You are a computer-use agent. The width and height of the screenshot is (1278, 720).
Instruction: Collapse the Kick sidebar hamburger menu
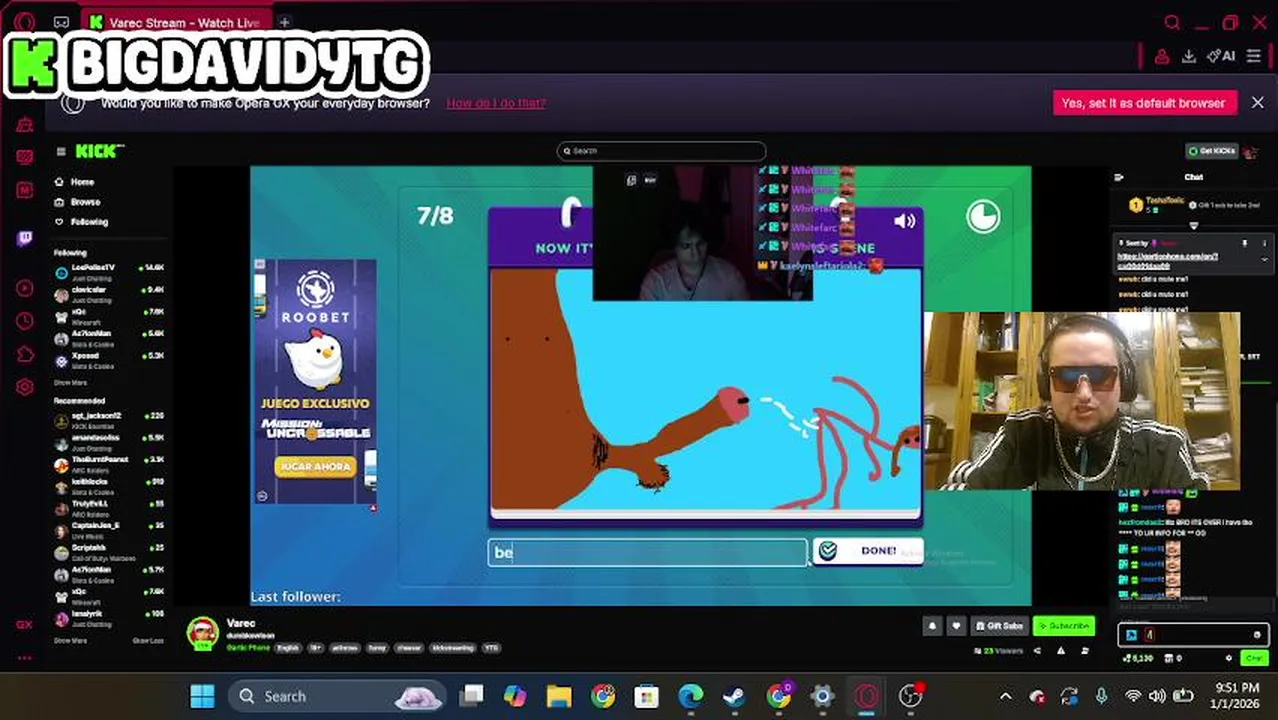61,151
